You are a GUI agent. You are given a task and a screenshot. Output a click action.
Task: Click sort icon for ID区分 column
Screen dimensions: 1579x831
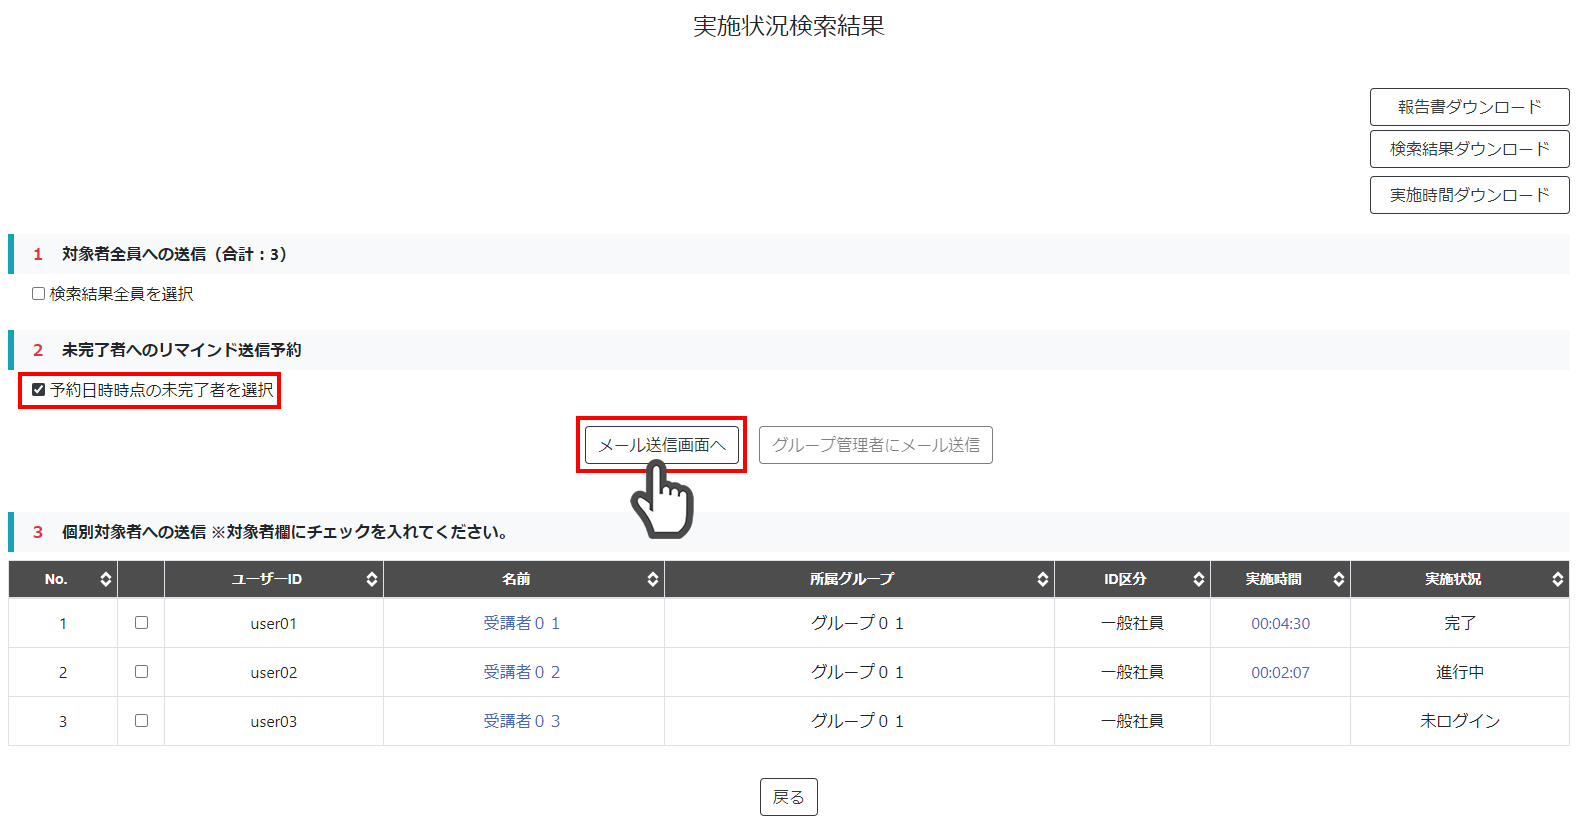pyautogui.click(x=1198, y=579)
